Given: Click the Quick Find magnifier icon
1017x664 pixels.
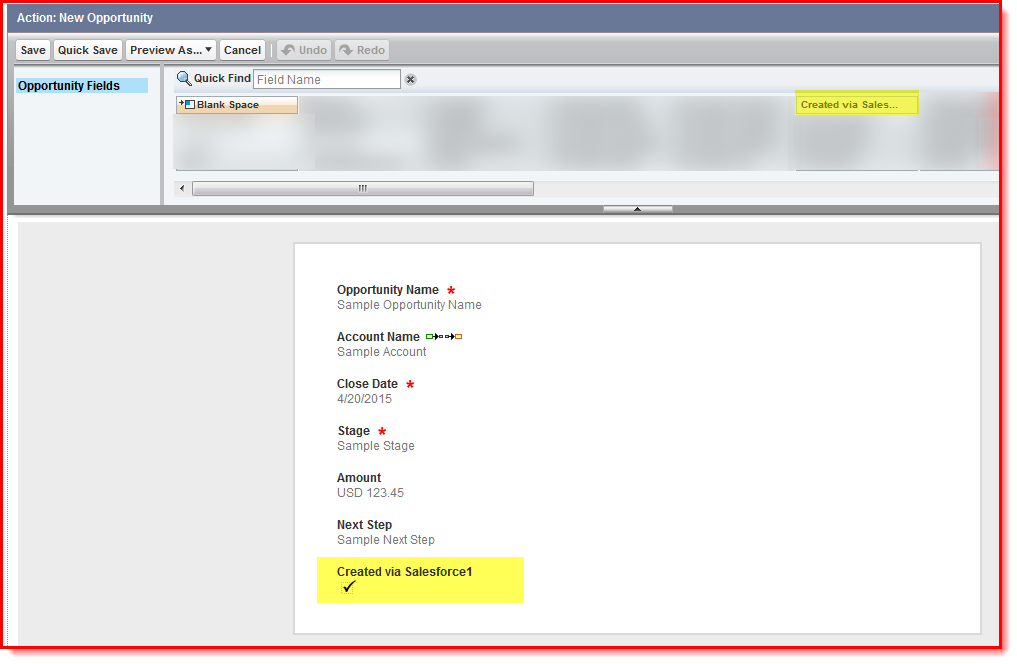Looking at the screenshot, I should tap(184, 79).
